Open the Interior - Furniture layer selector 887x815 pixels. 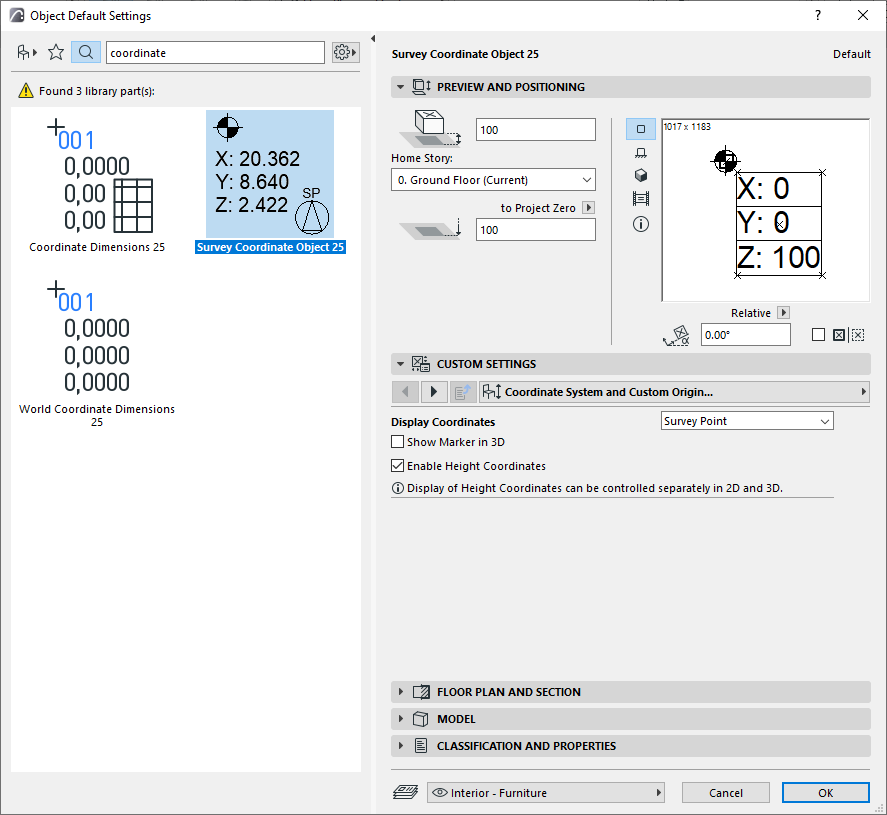tap(546, 792)
